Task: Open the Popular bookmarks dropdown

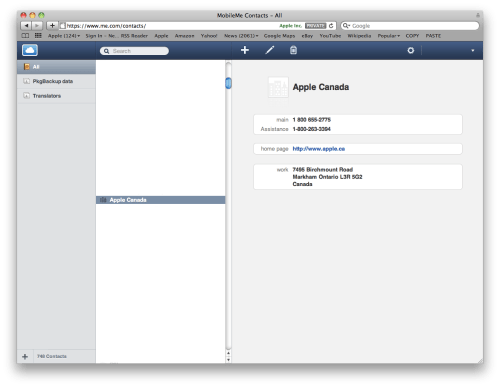Action: coord(389,36)
